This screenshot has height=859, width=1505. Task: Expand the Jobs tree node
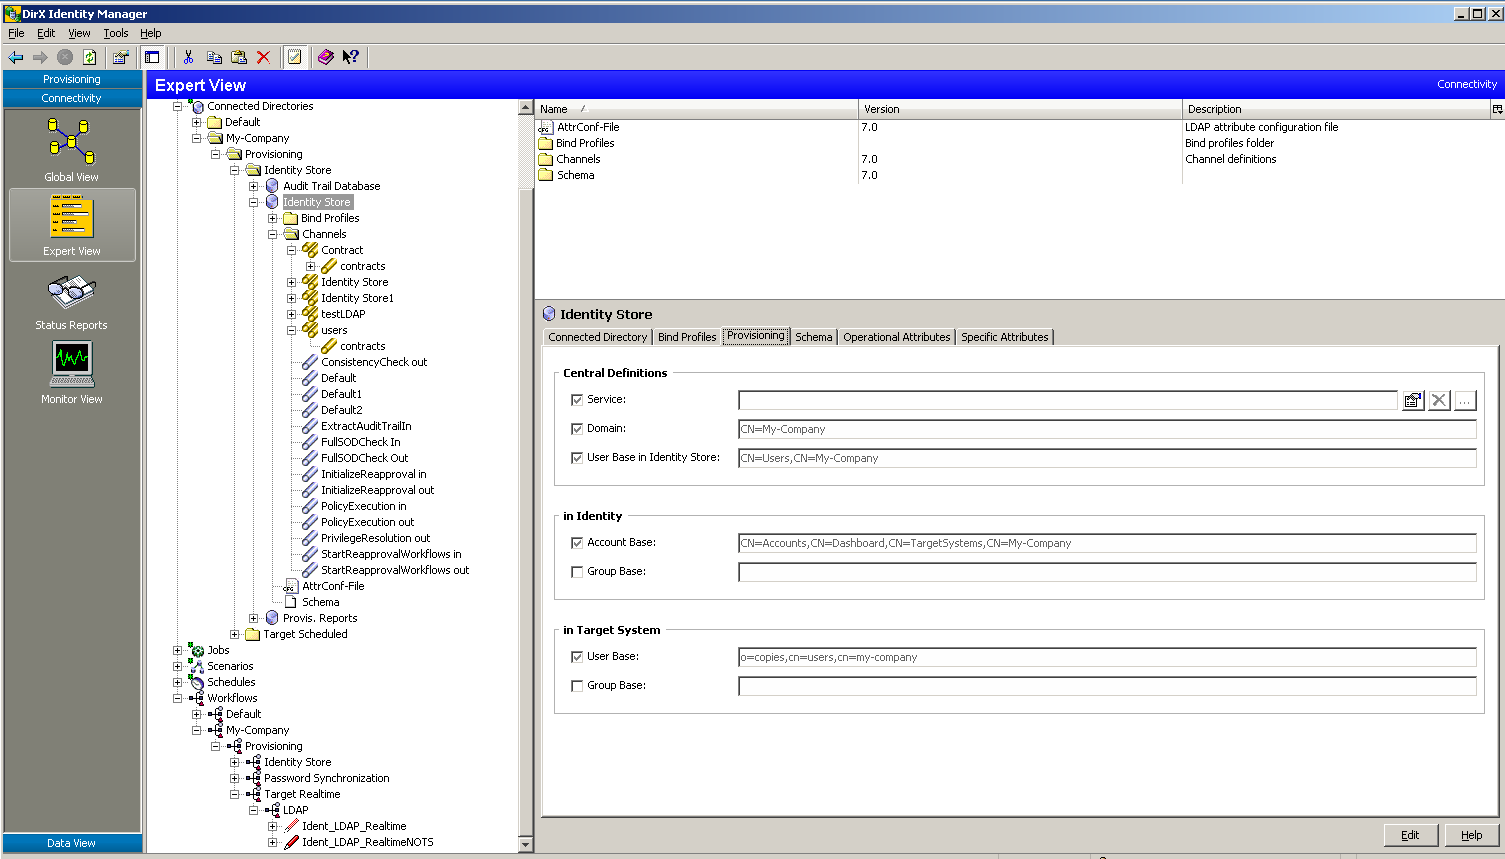(x=178, y=650)
